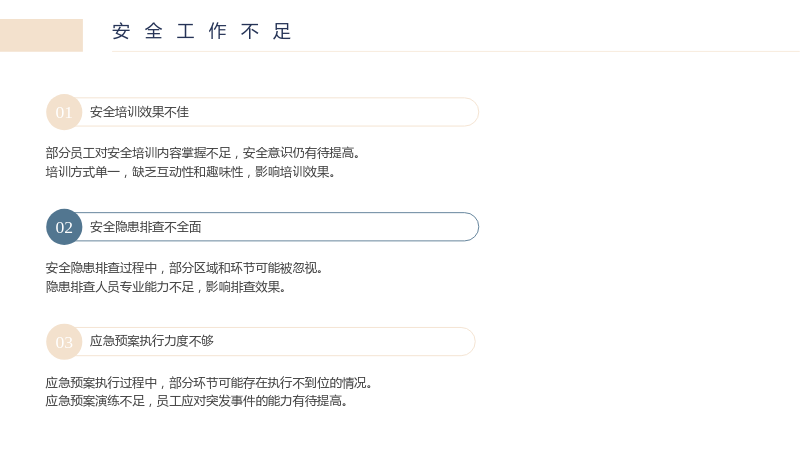800x450 pixels.
Task: Click the slide title 安全工作不足
Action: (202, 32)
